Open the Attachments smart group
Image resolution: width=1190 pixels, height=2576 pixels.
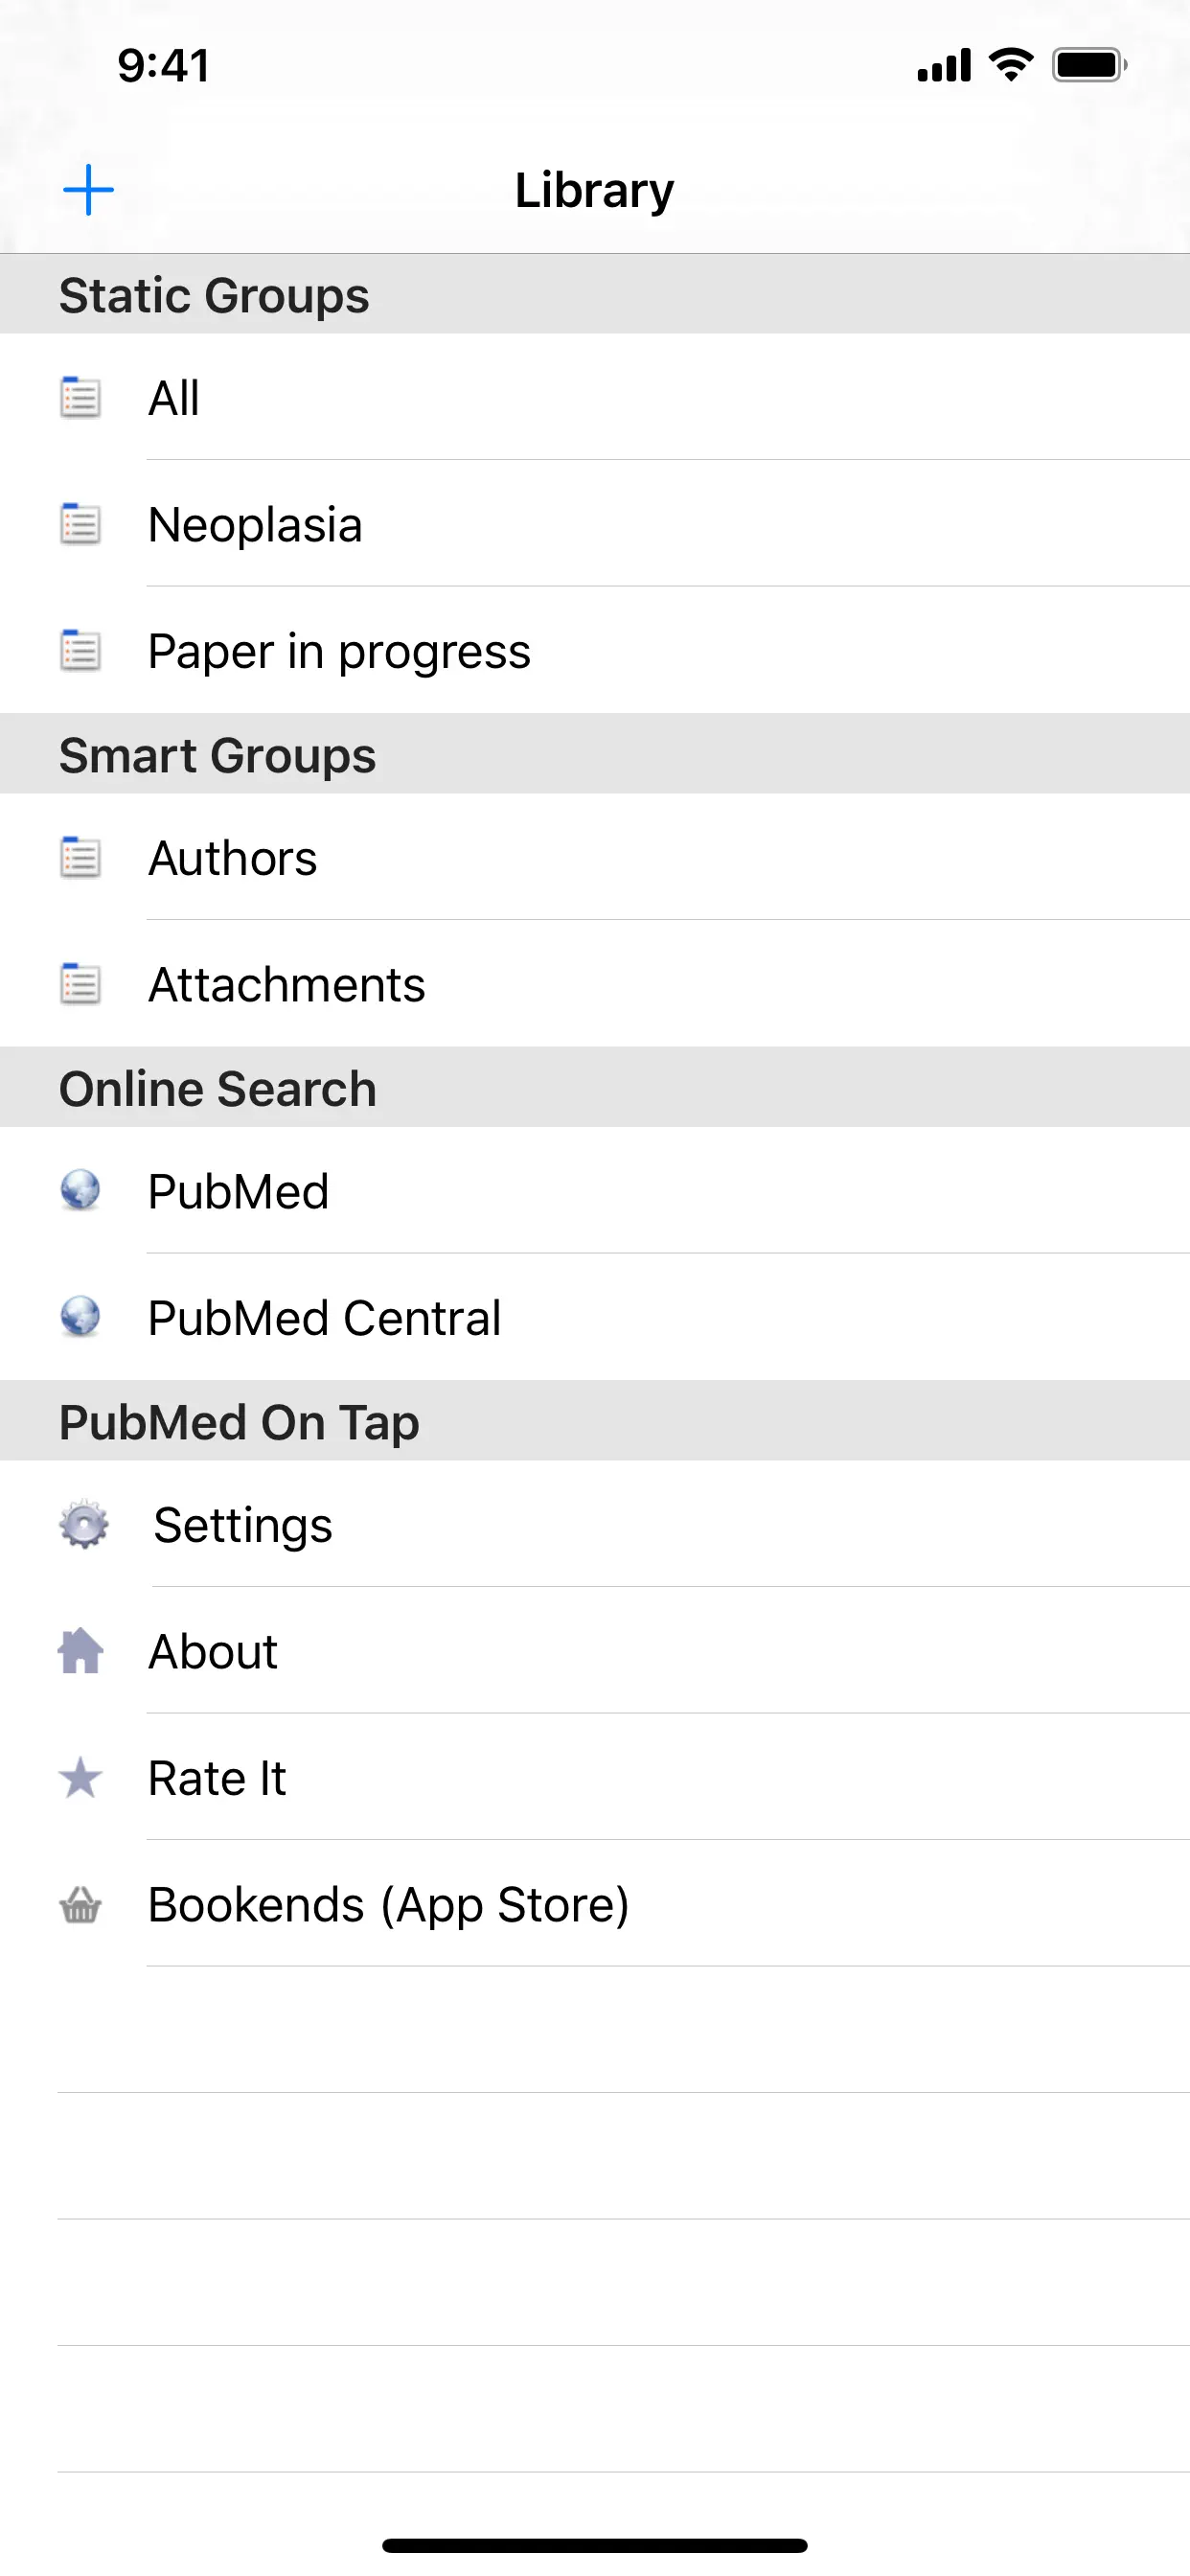(x=287, y=985)
